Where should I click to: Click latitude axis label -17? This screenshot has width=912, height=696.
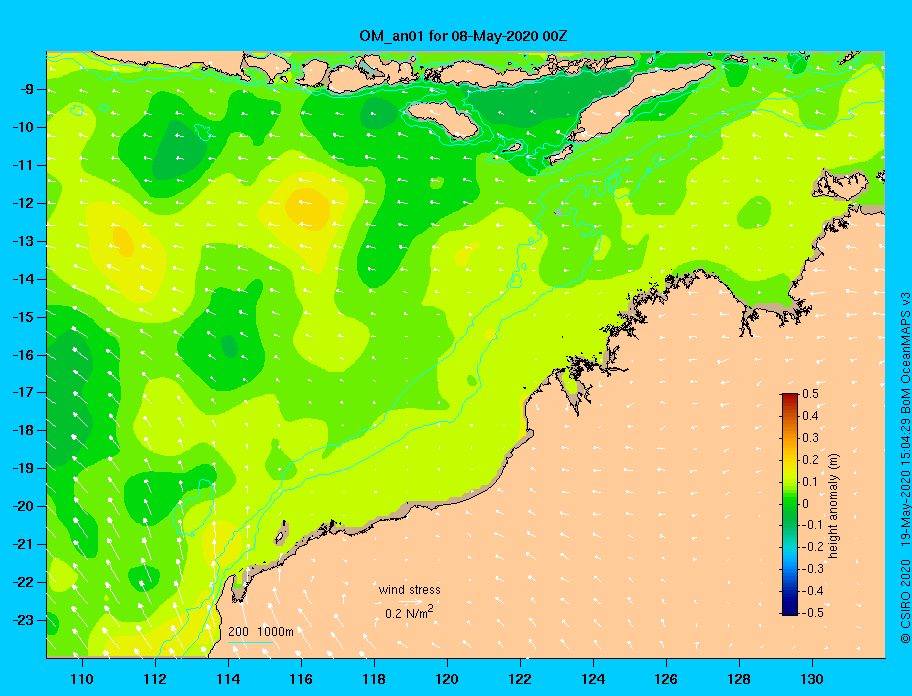pyautogui.click(x=23, y=392)
